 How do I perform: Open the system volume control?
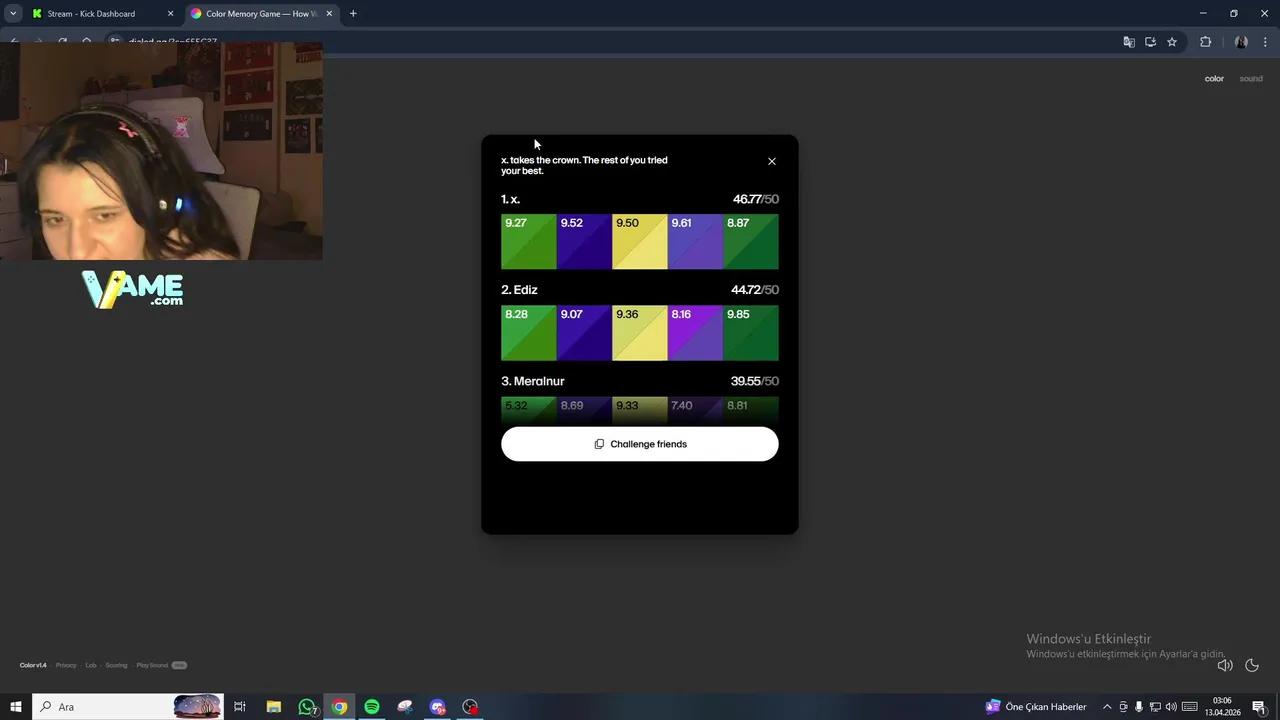(x=1171, y=707)
